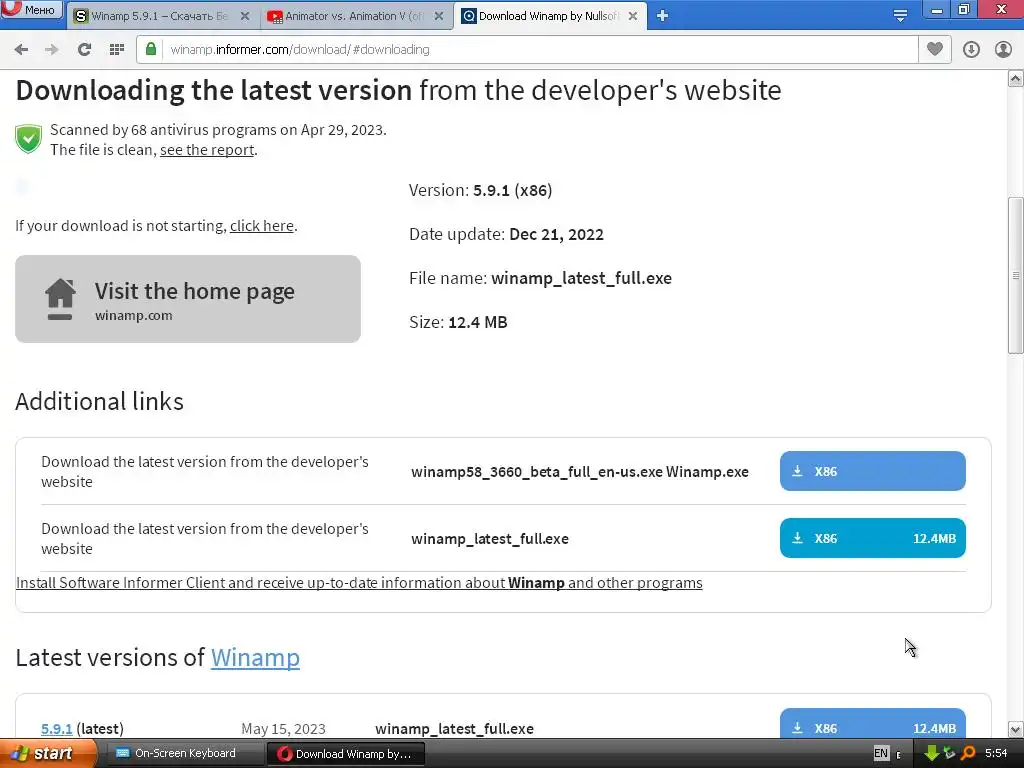Download winamp_latest_full.exe X86 12.4MB in Additional links
1024x768 pixels.
(872, 538)
